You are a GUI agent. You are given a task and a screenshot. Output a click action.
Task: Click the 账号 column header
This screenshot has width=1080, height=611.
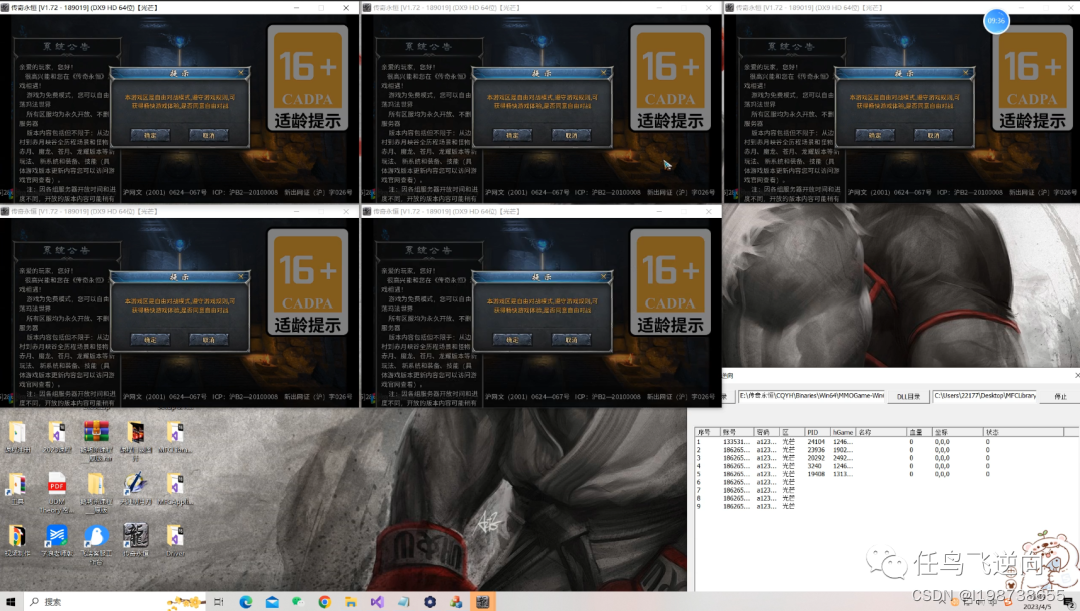(737, 432)
